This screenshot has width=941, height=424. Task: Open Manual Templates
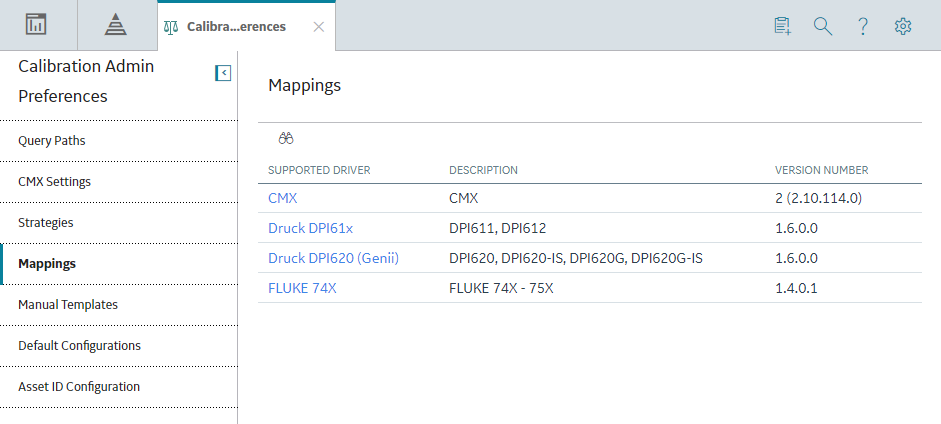pyautogui.click(x=119, y=305)
